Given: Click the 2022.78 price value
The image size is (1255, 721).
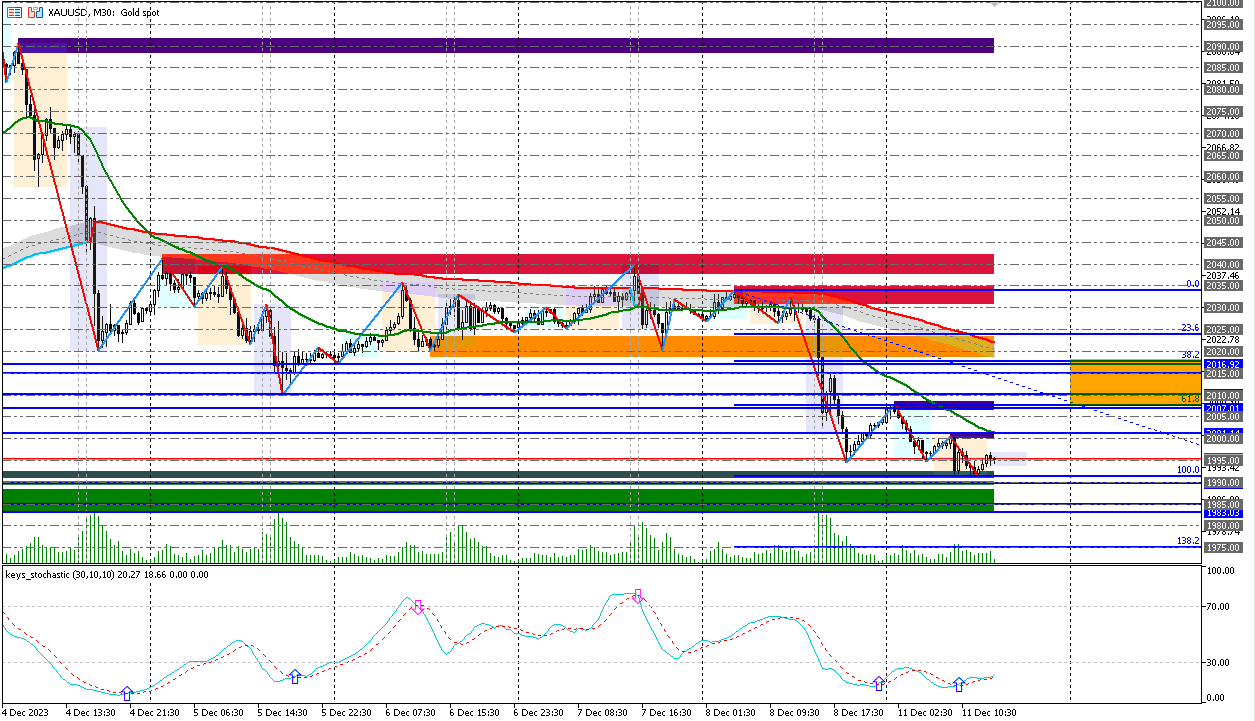Looking at the screenshot, I should pyautogui.click(x=1224, y=340).
